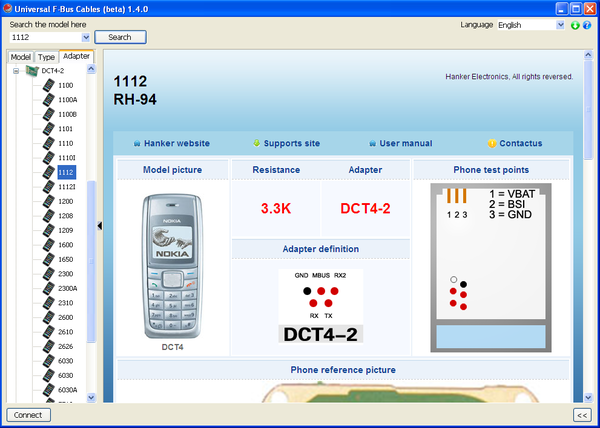Open the Language dropdown

point(559,24)
